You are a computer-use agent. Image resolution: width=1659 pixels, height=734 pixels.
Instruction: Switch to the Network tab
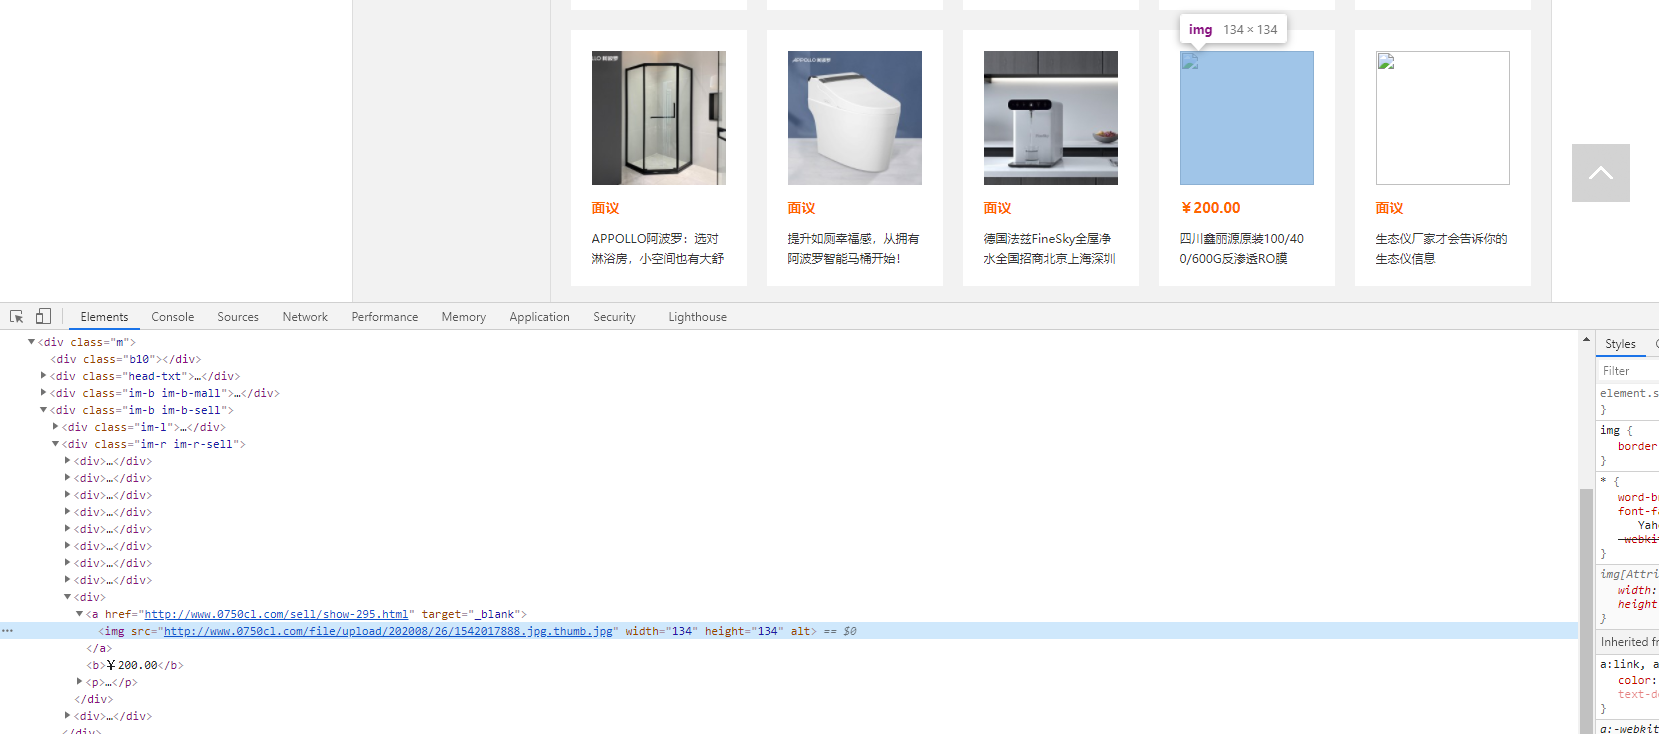click(305, 317)
